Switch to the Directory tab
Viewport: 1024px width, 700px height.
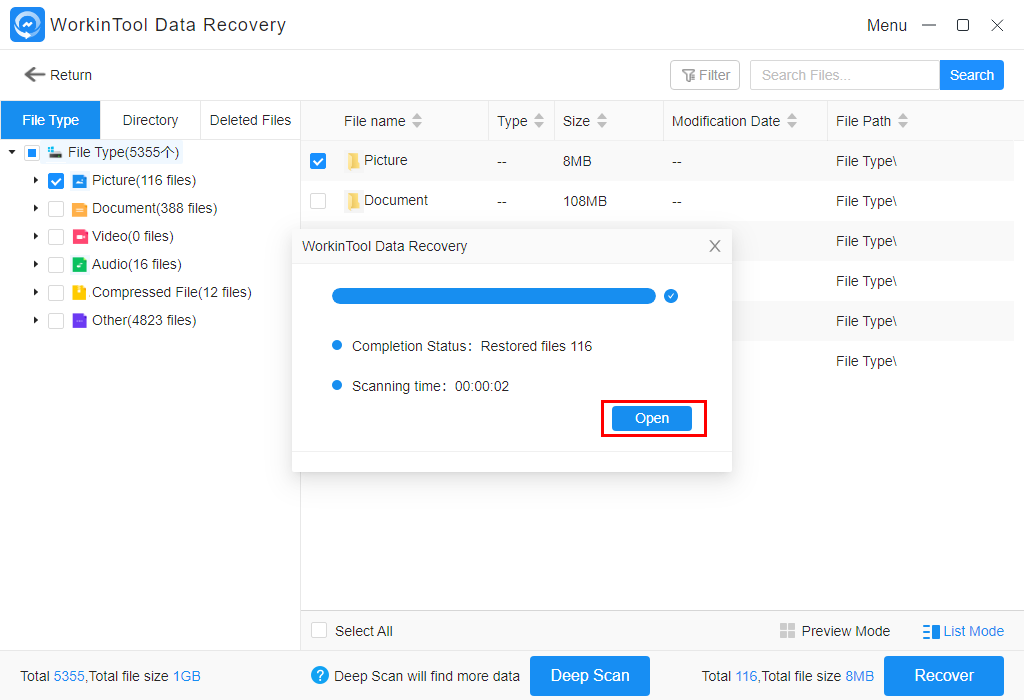pos(150,120)
